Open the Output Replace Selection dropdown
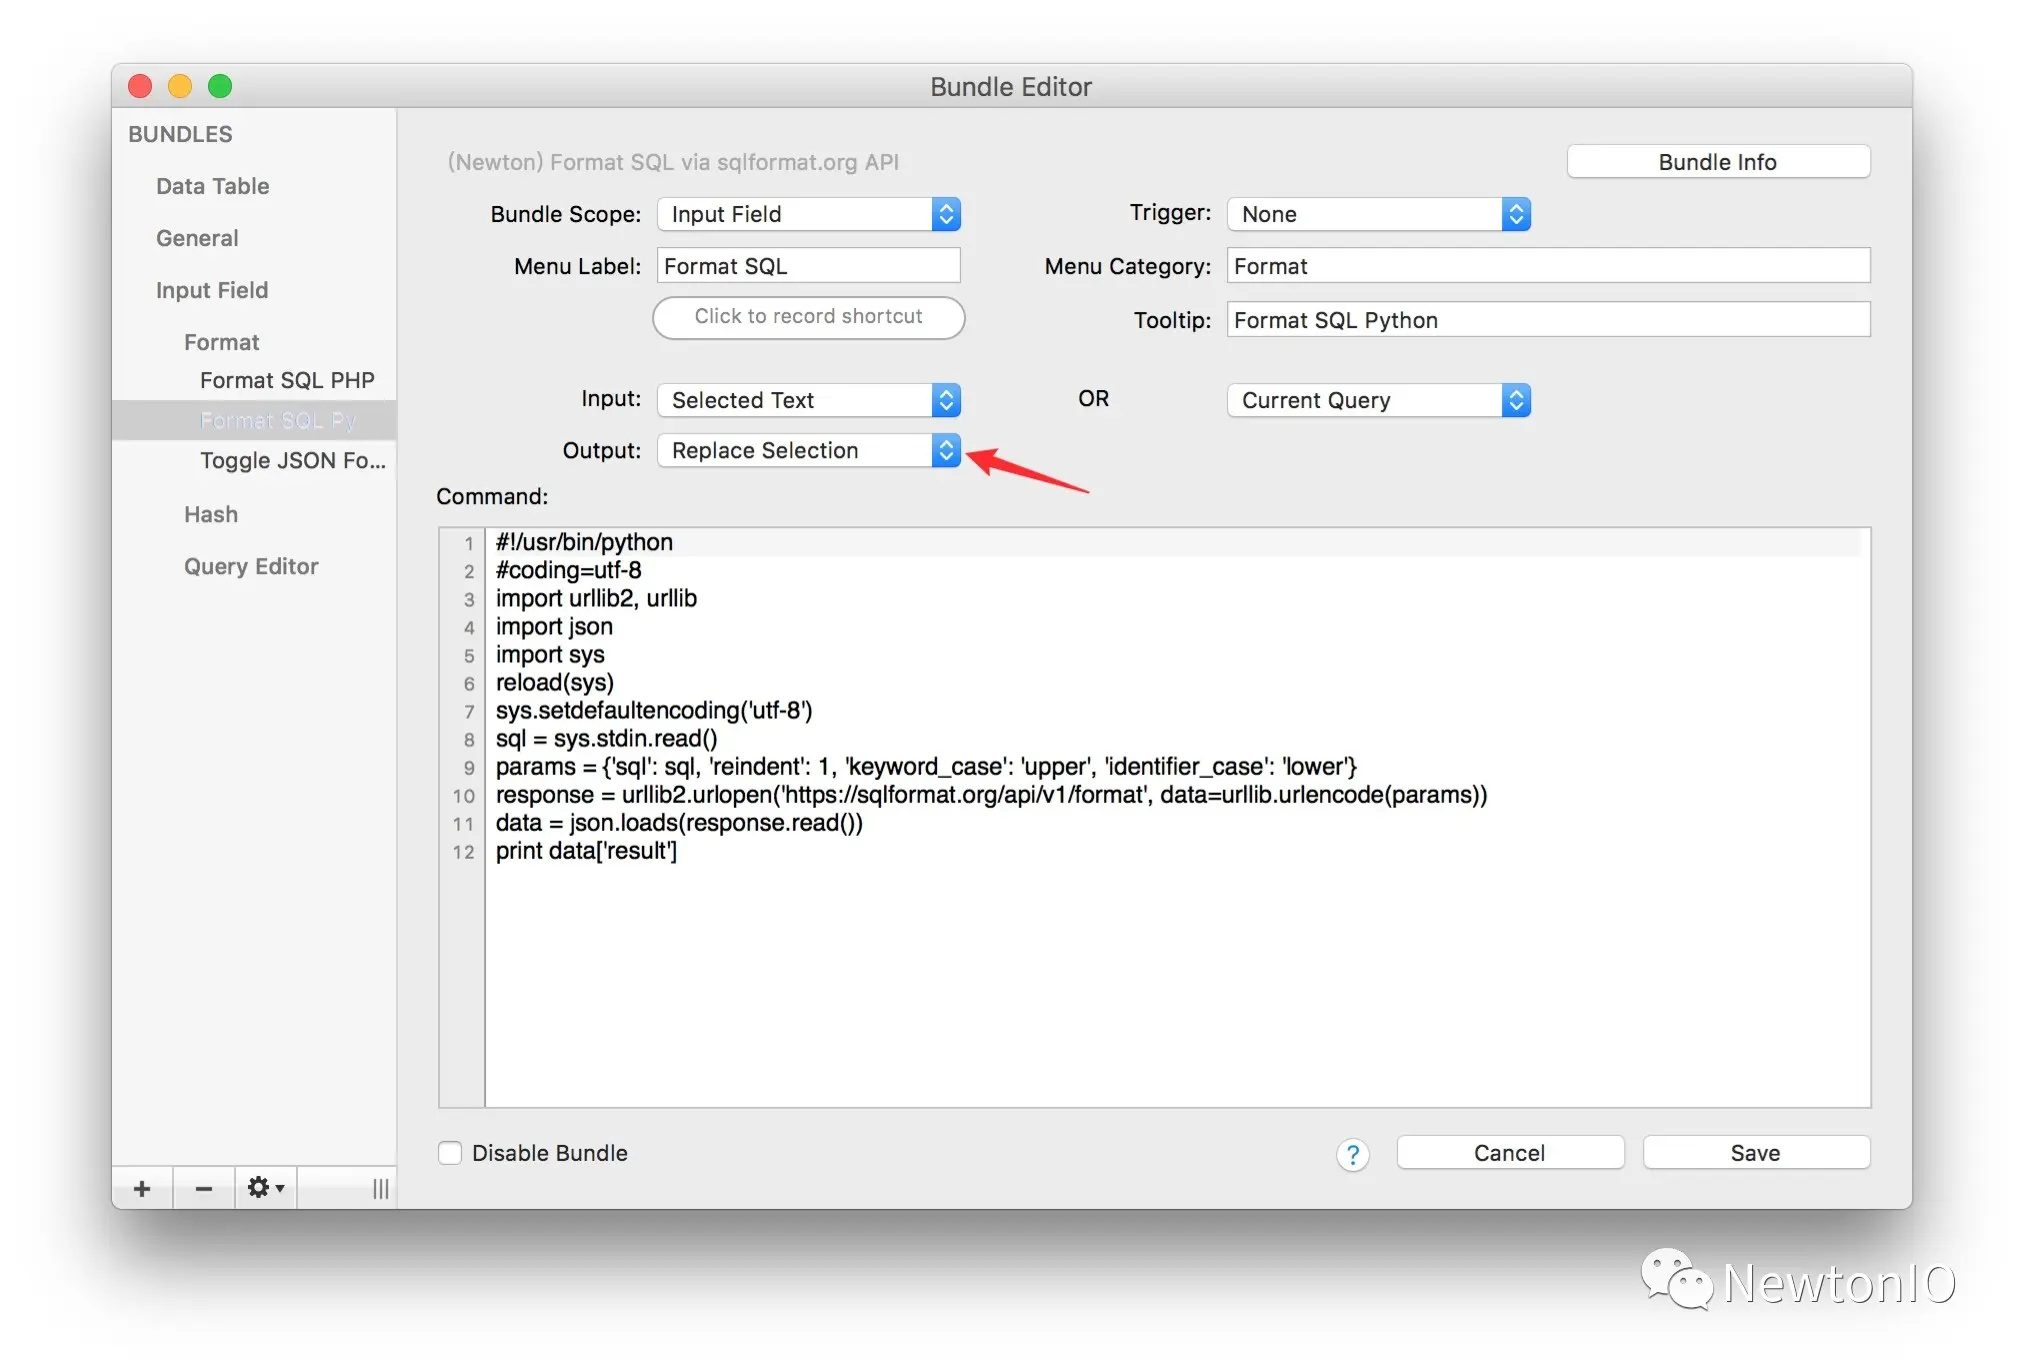2024x1369 pixels. pos(809,450)
